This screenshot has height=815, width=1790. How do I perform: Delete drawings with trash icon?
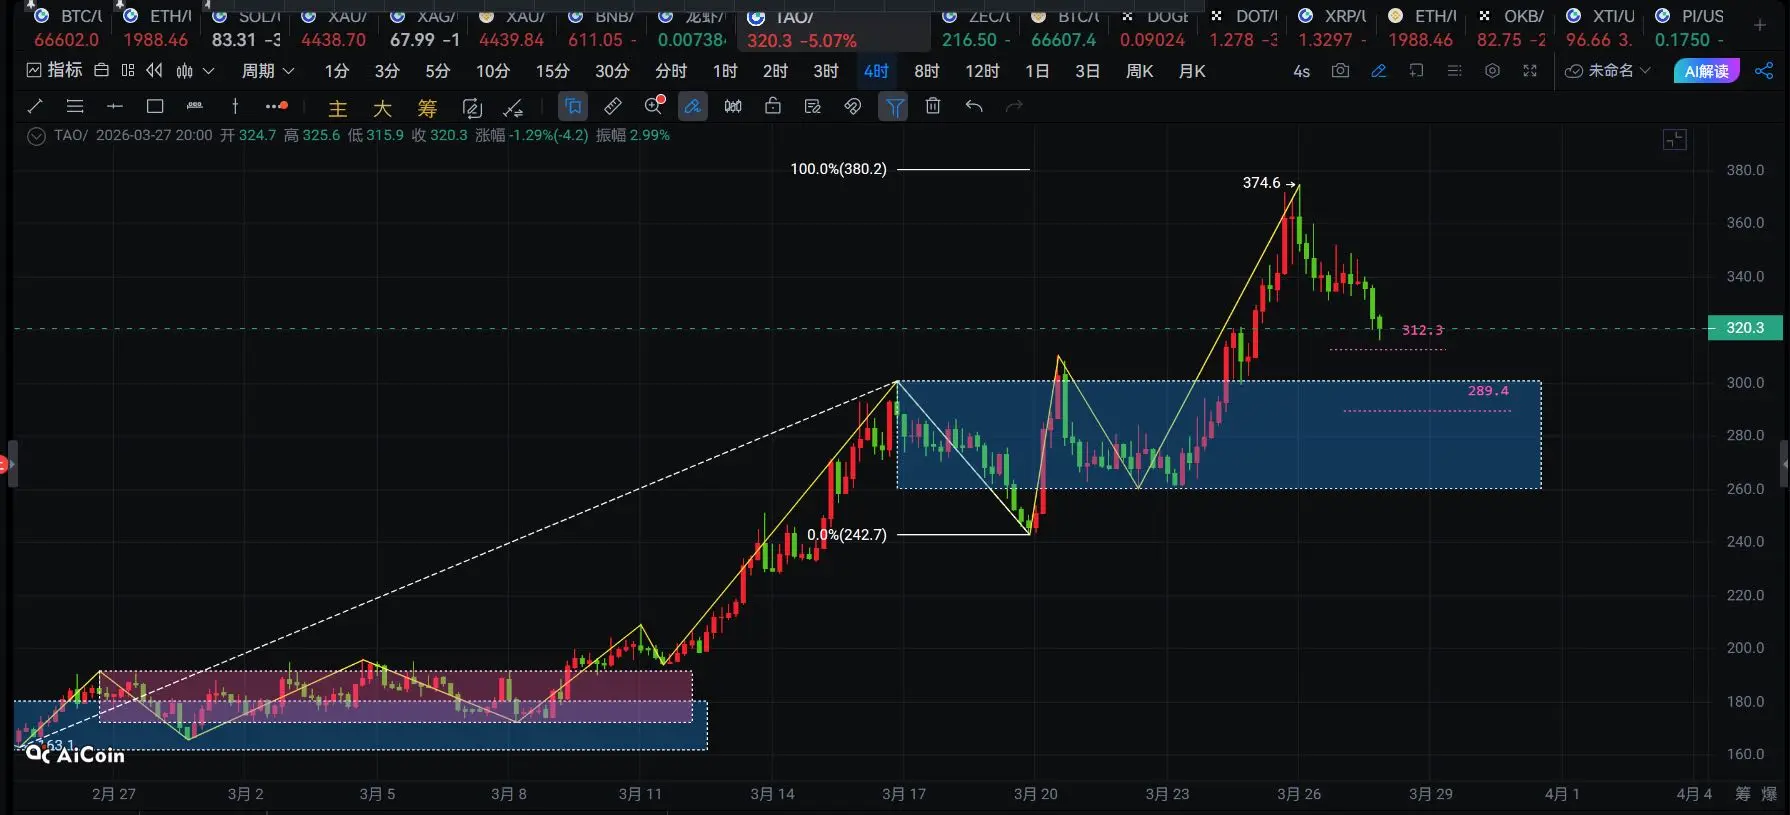(933, 106)
